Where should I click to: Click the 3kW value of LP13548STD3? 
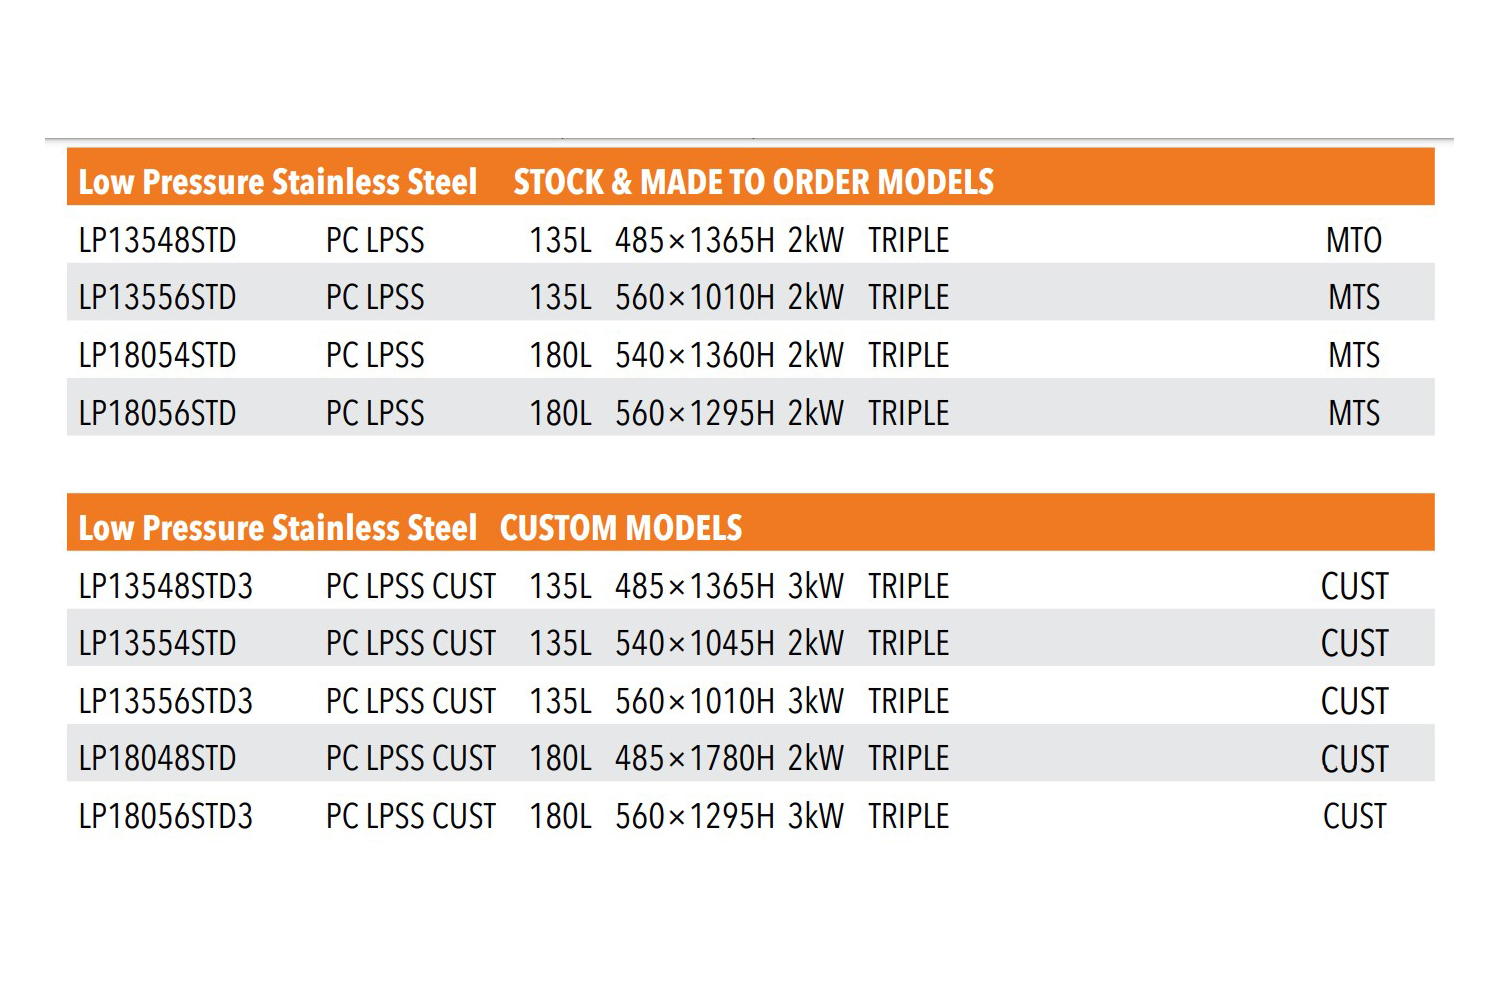tap(816, 586)
